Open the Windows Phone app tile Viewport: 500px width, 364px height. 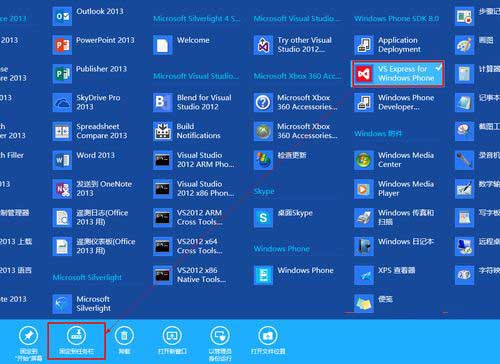coord(294,275)
